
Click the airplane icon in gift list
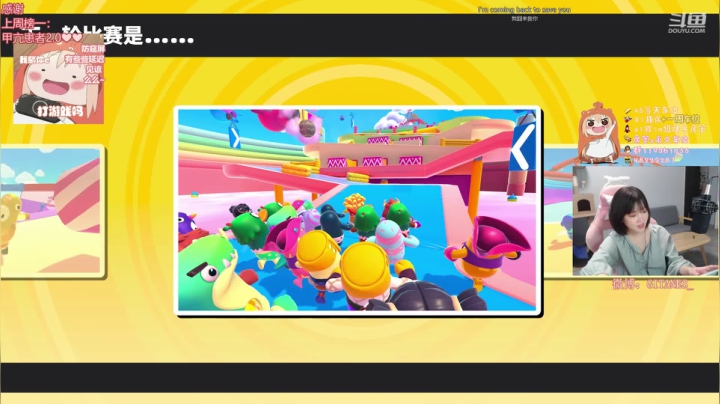(628, 119)
